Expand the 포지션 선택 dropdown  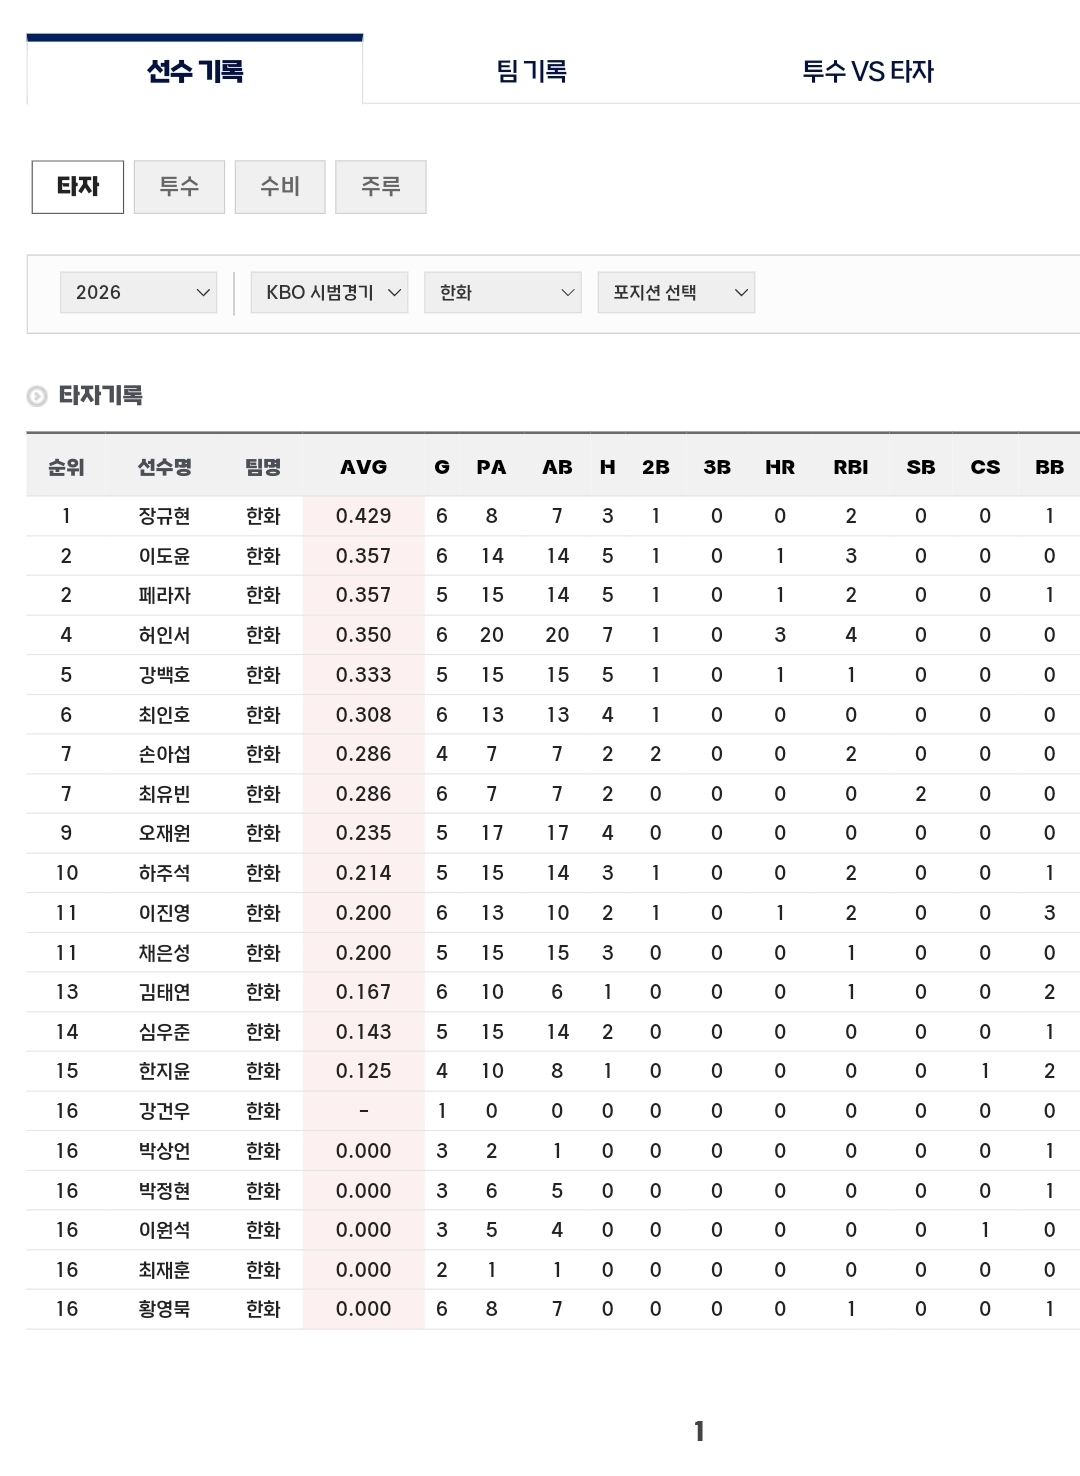click(676, 293)
